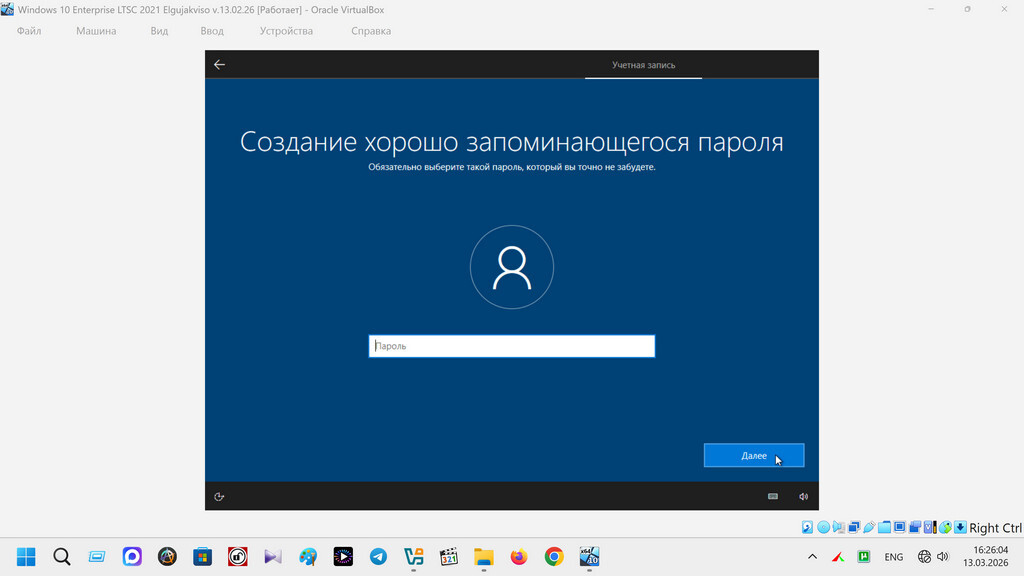
Task: Toggle the narrator volume icon in setup footer
Action: [803, 496]
